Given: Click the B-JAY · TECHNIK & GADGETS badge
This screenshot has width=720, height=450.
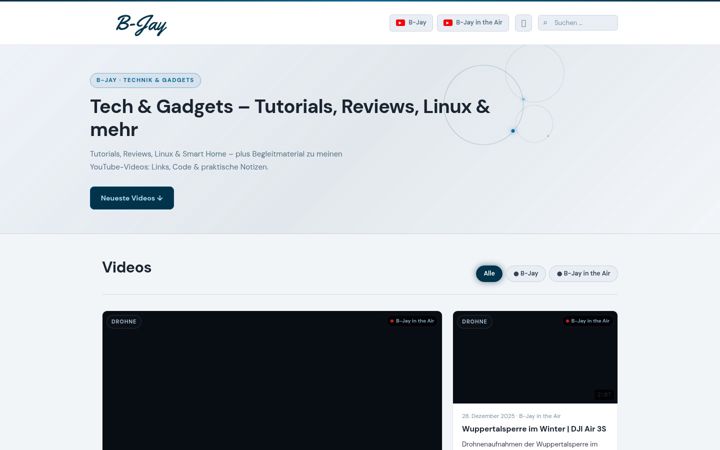Looking at the screenshot, I should pyautogui.click(x=145, y=80).
